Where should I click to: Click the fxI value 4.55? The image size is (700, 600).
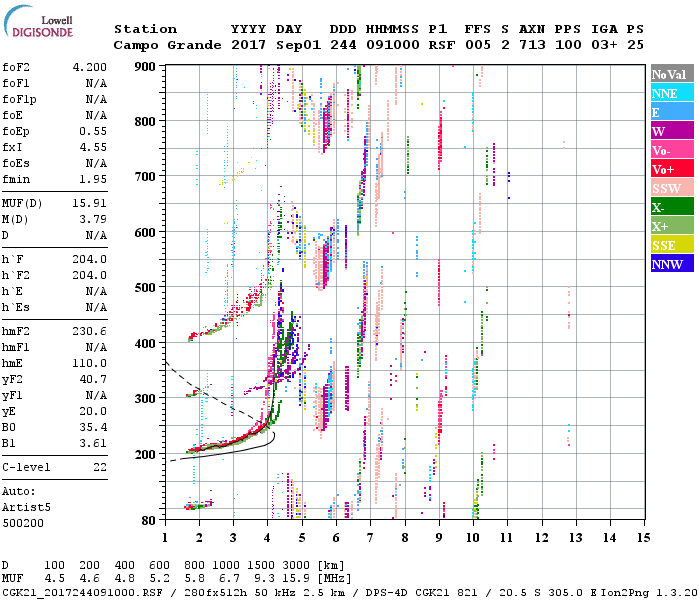(x=93, y=147)
